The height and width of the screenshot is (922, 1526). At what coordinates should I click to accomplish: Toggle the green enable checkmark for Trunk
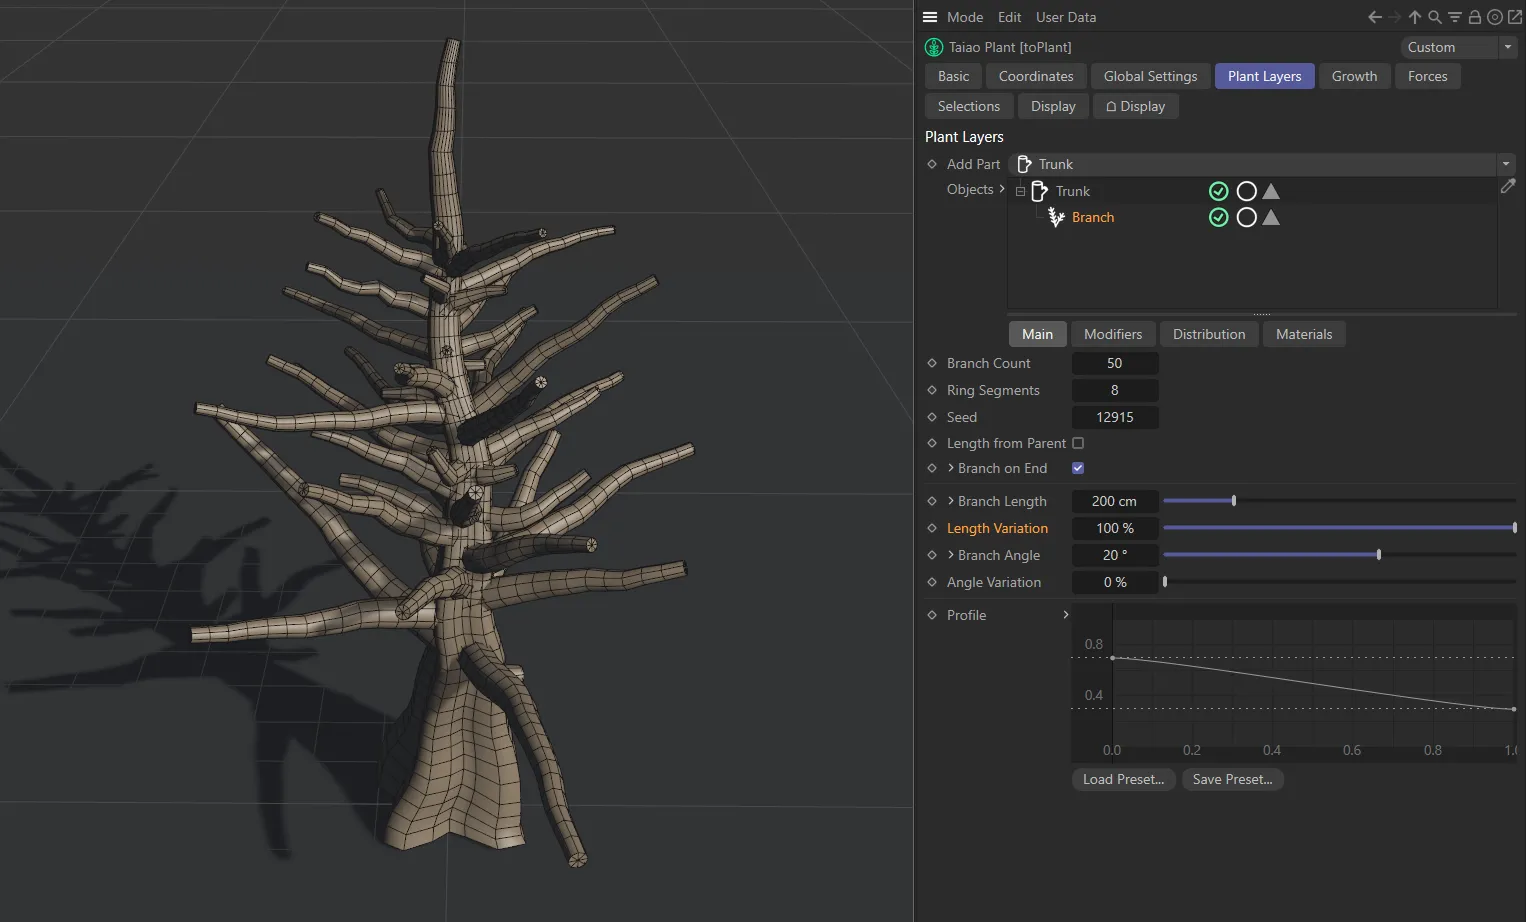tap(1218, 191)
